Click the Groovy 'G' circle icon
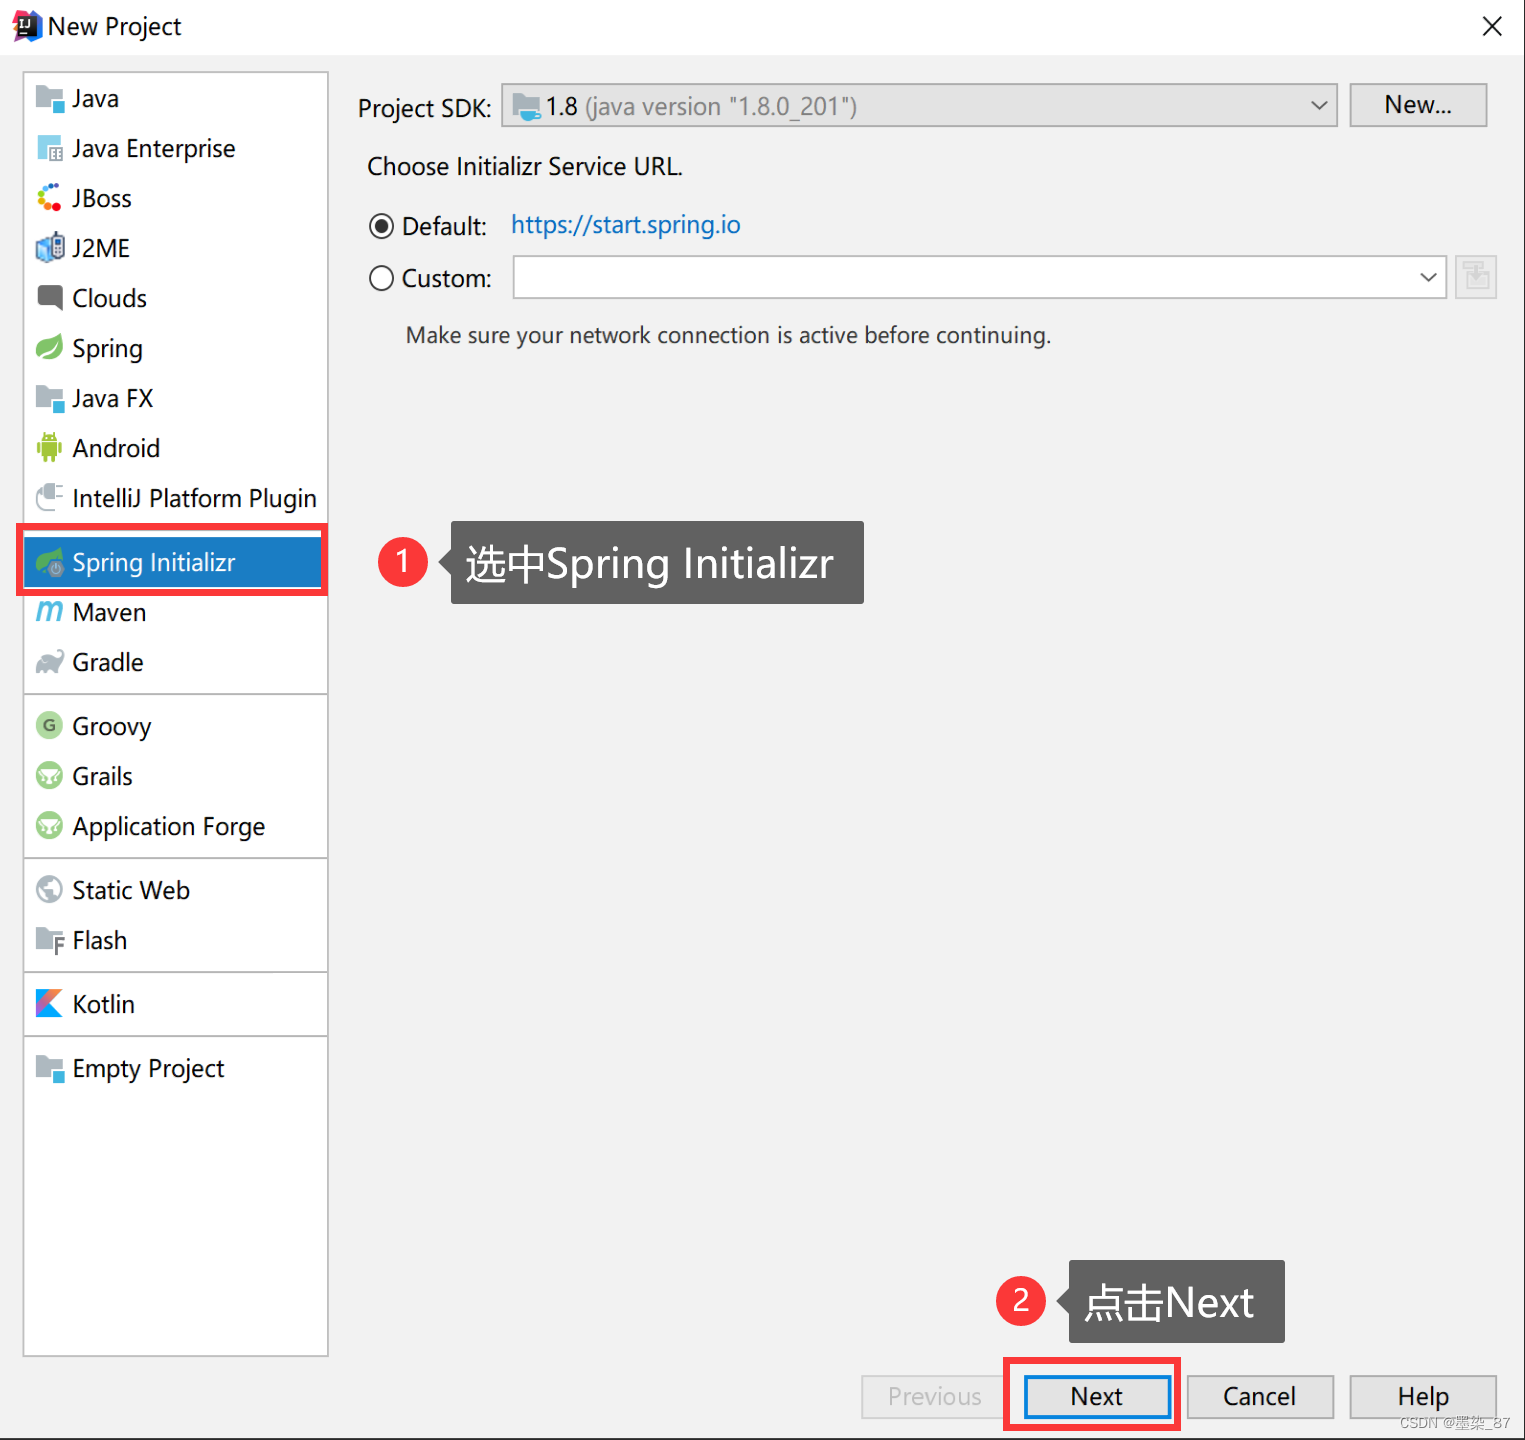This screenshot has width=1525, height=1440. [x=49, y=725]
